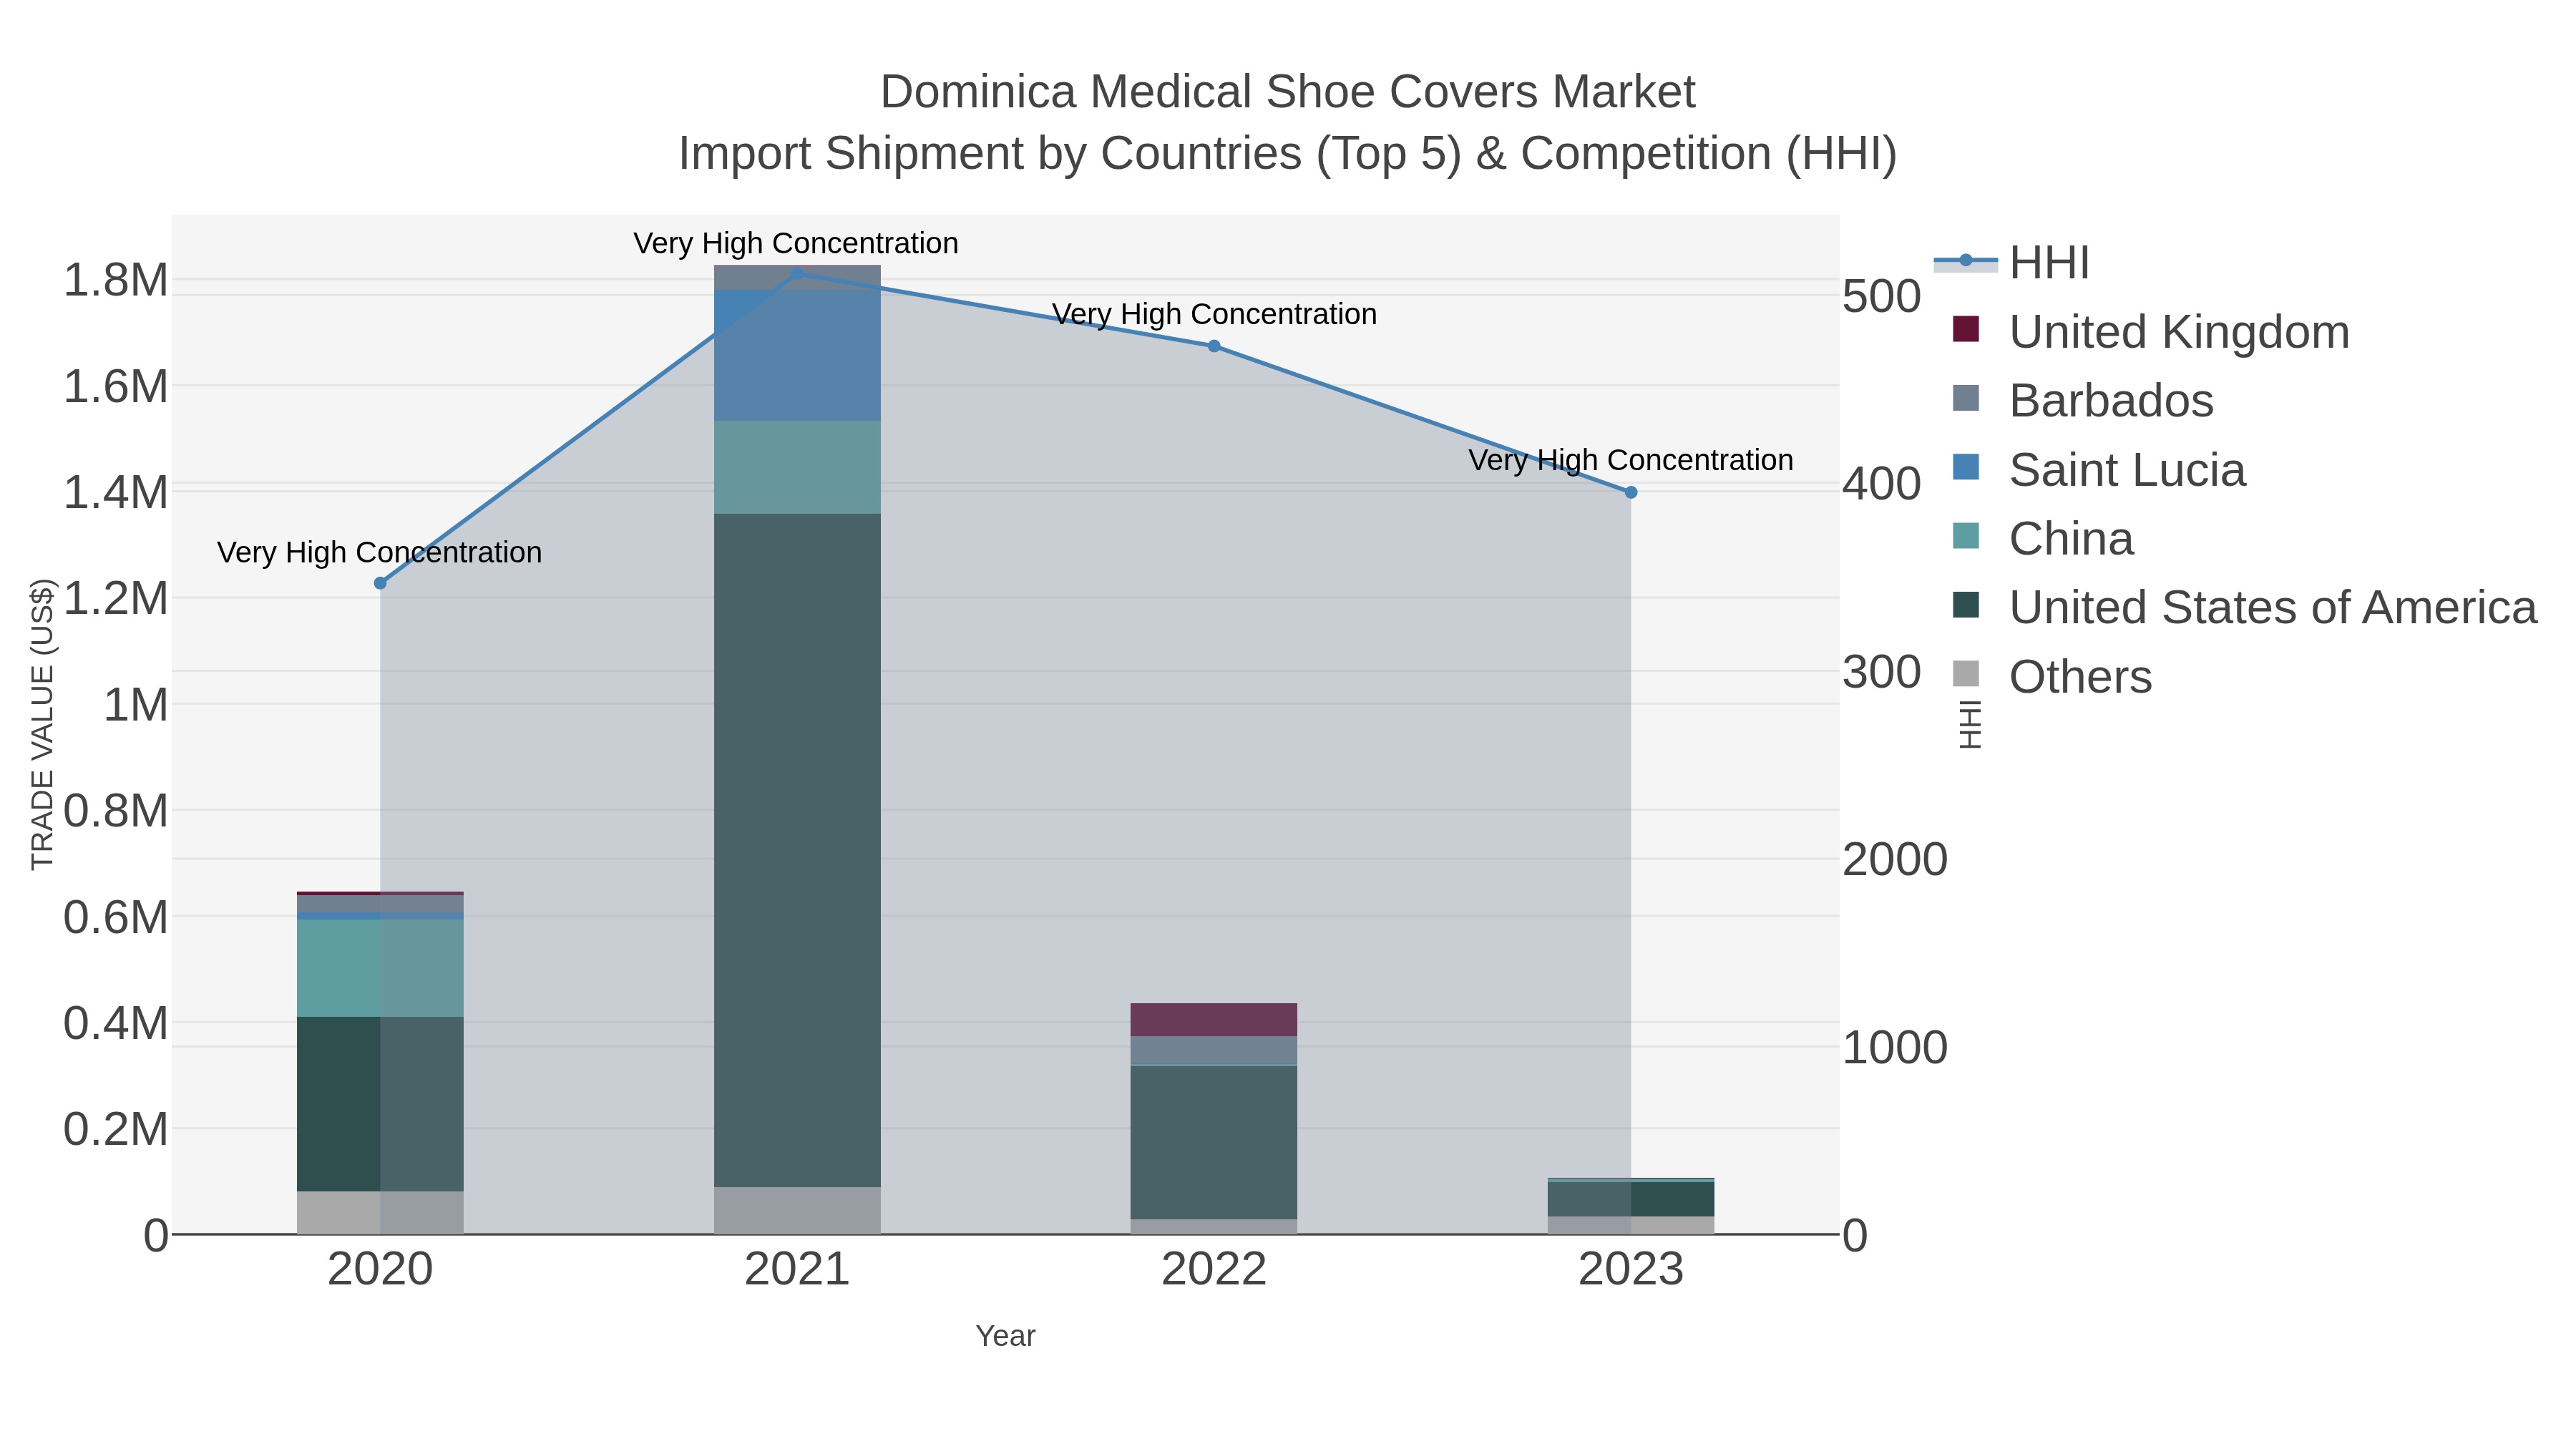Click the 2022 United Kingdom bar segment
Image resolution: width=2576 pixels, height=1449 pixels.
1214,1020
